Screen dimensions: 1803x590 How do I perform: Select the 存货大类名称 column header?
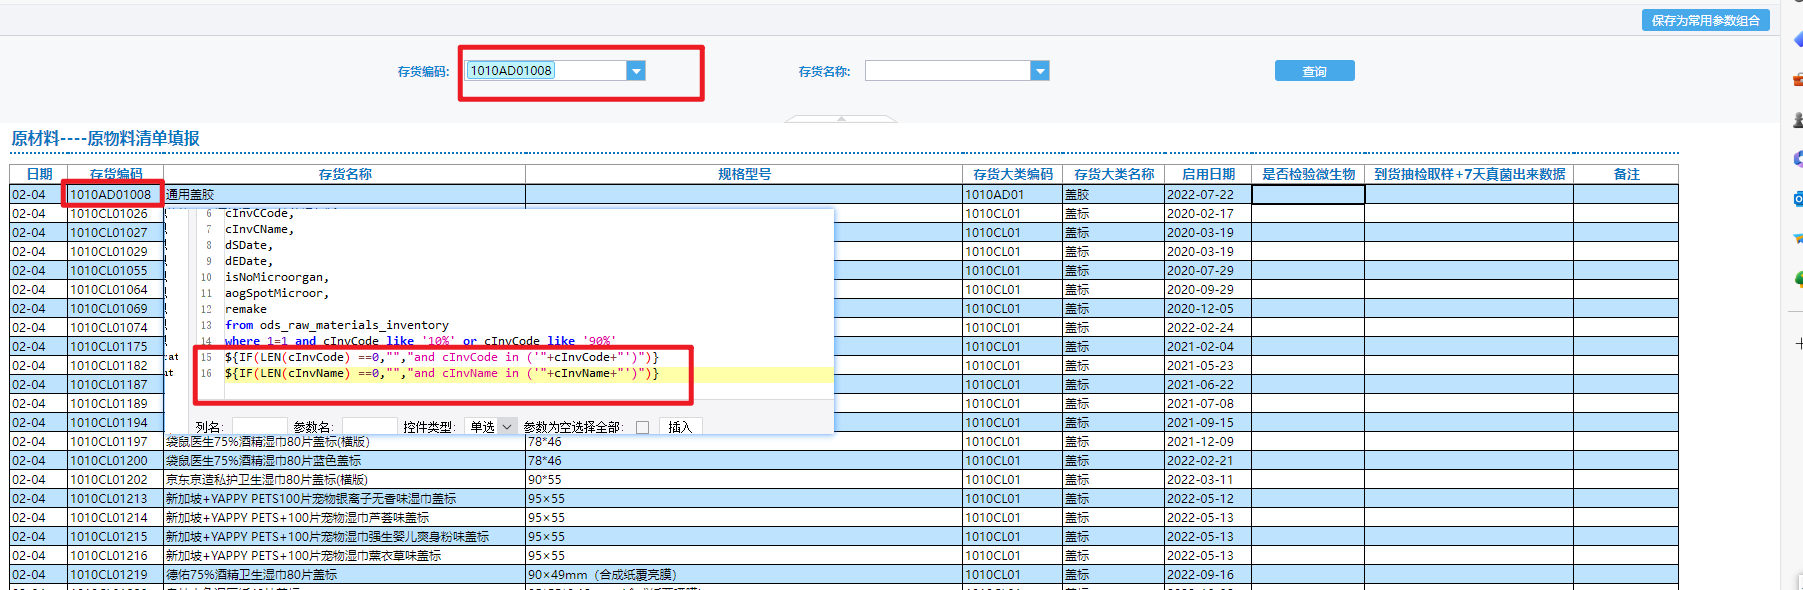point(1114,174)
